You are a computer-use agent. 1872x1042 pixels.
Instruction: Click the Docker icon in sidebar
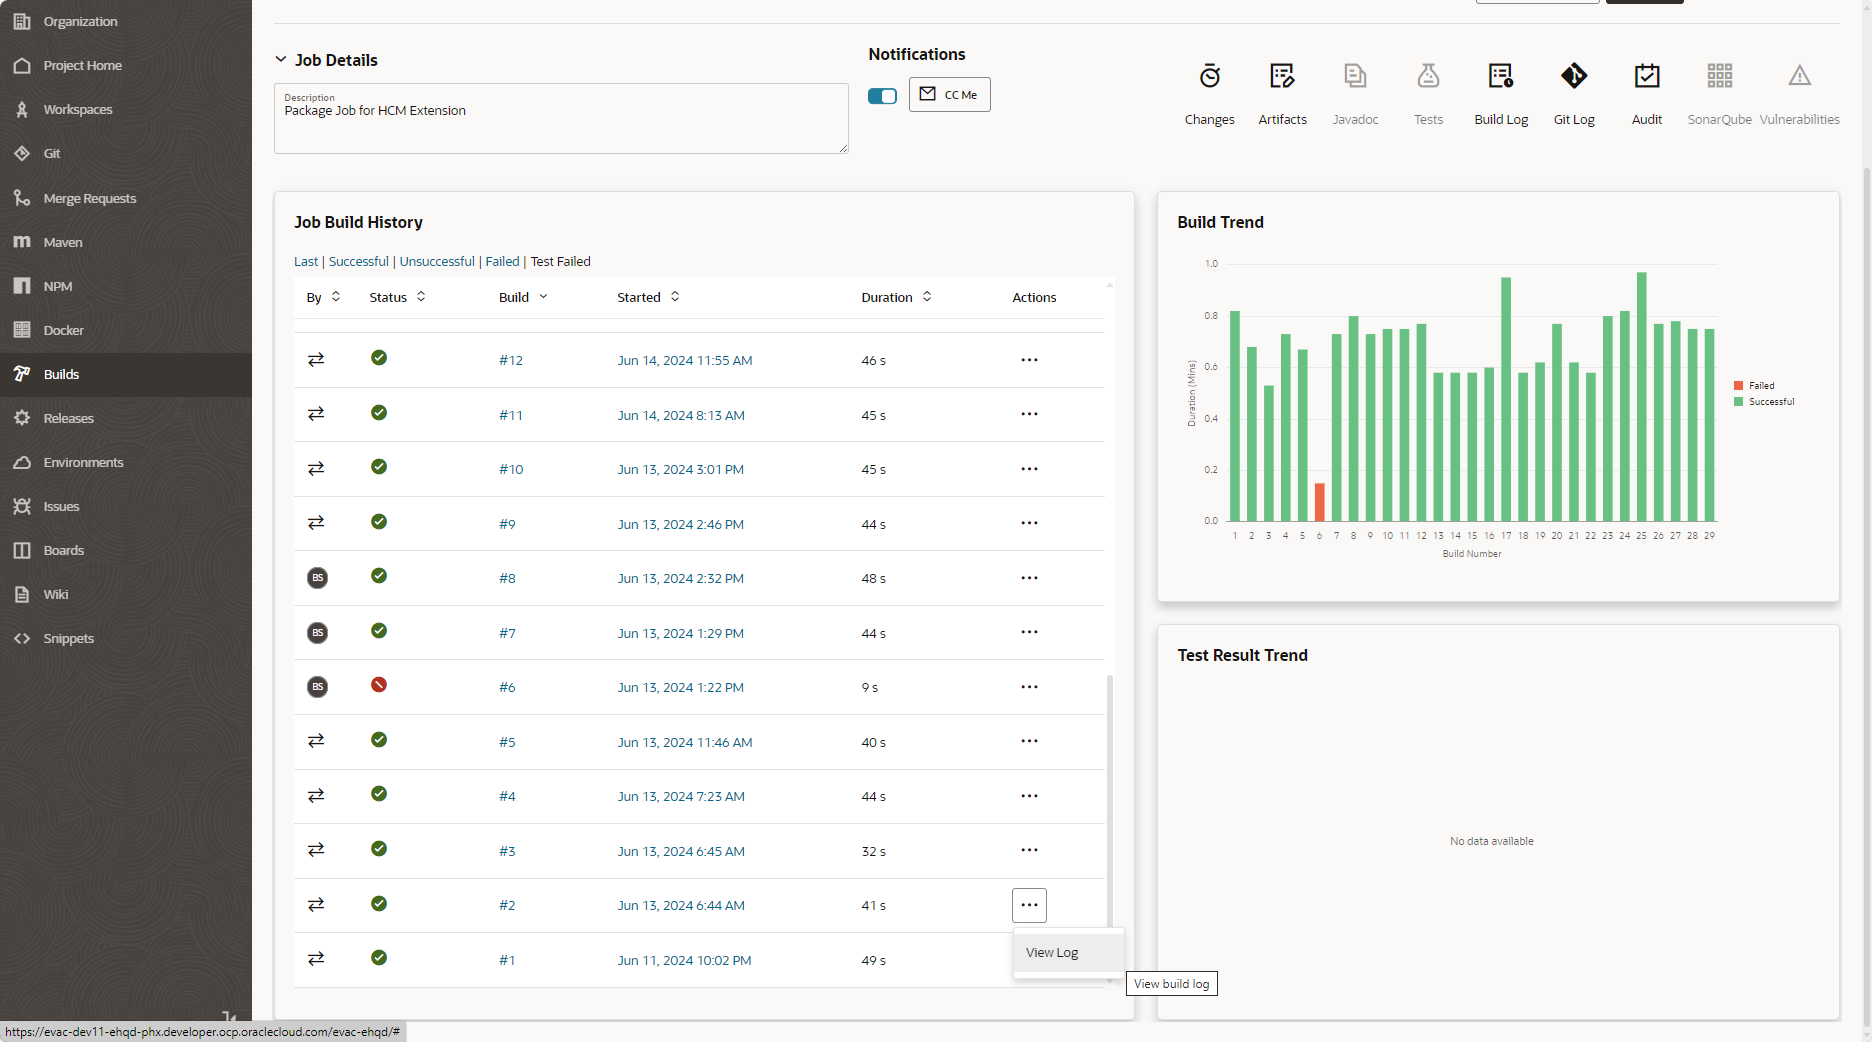[x=22, y=330]
